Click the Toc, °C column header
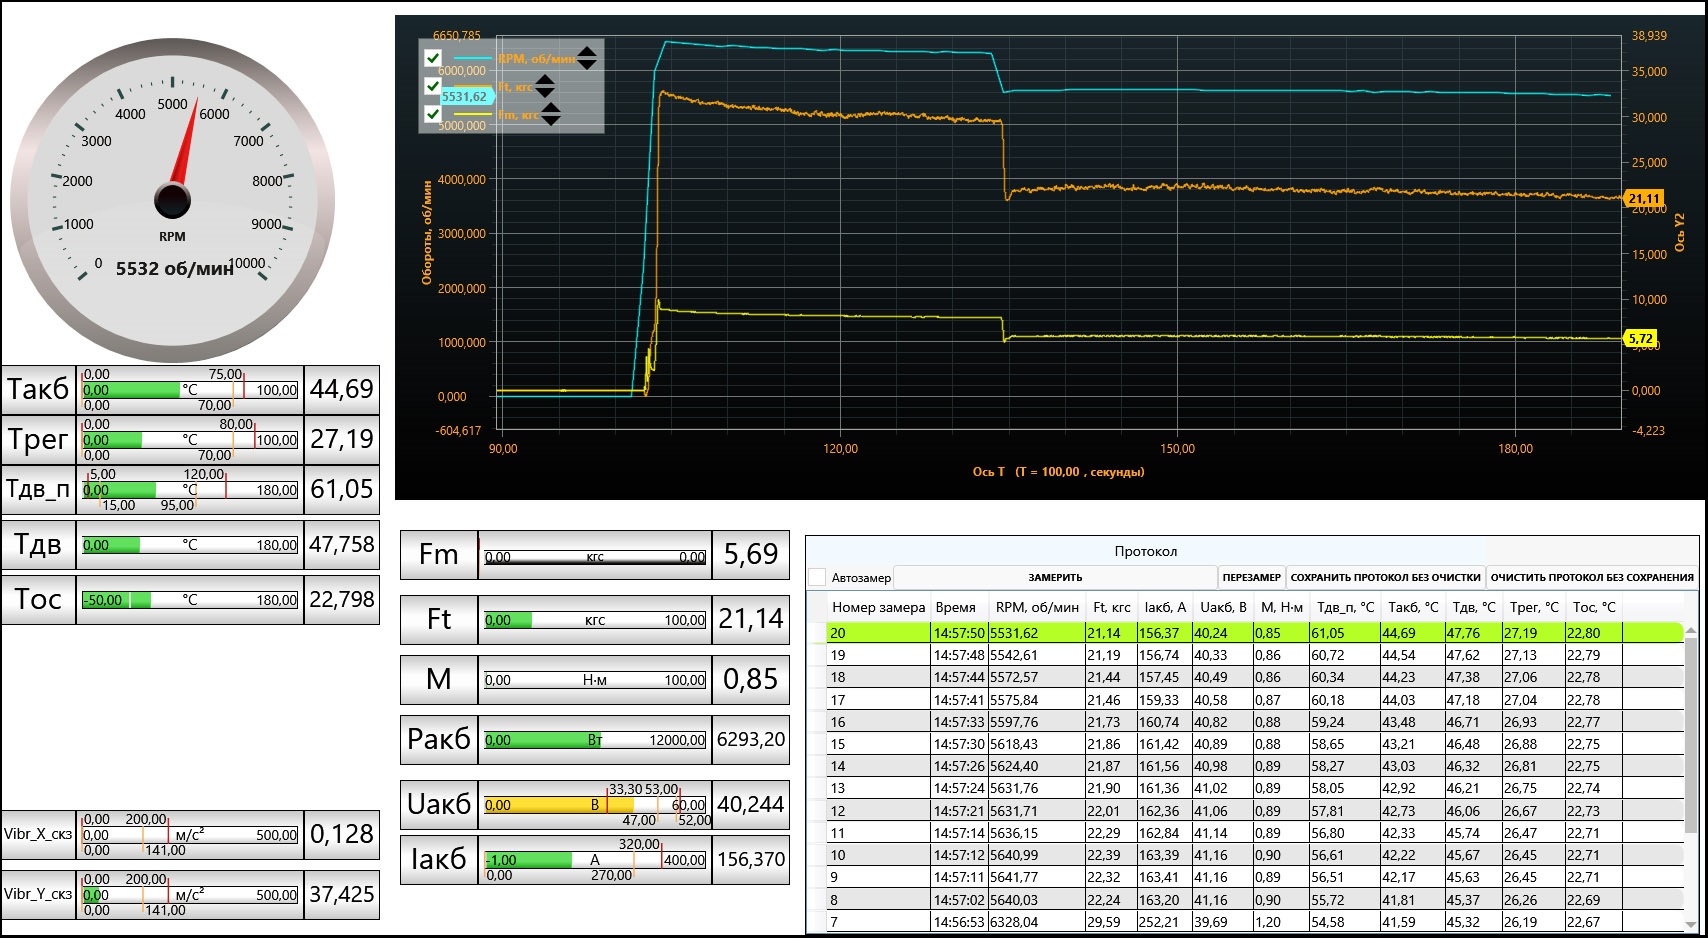 (x=1594, y=607)
